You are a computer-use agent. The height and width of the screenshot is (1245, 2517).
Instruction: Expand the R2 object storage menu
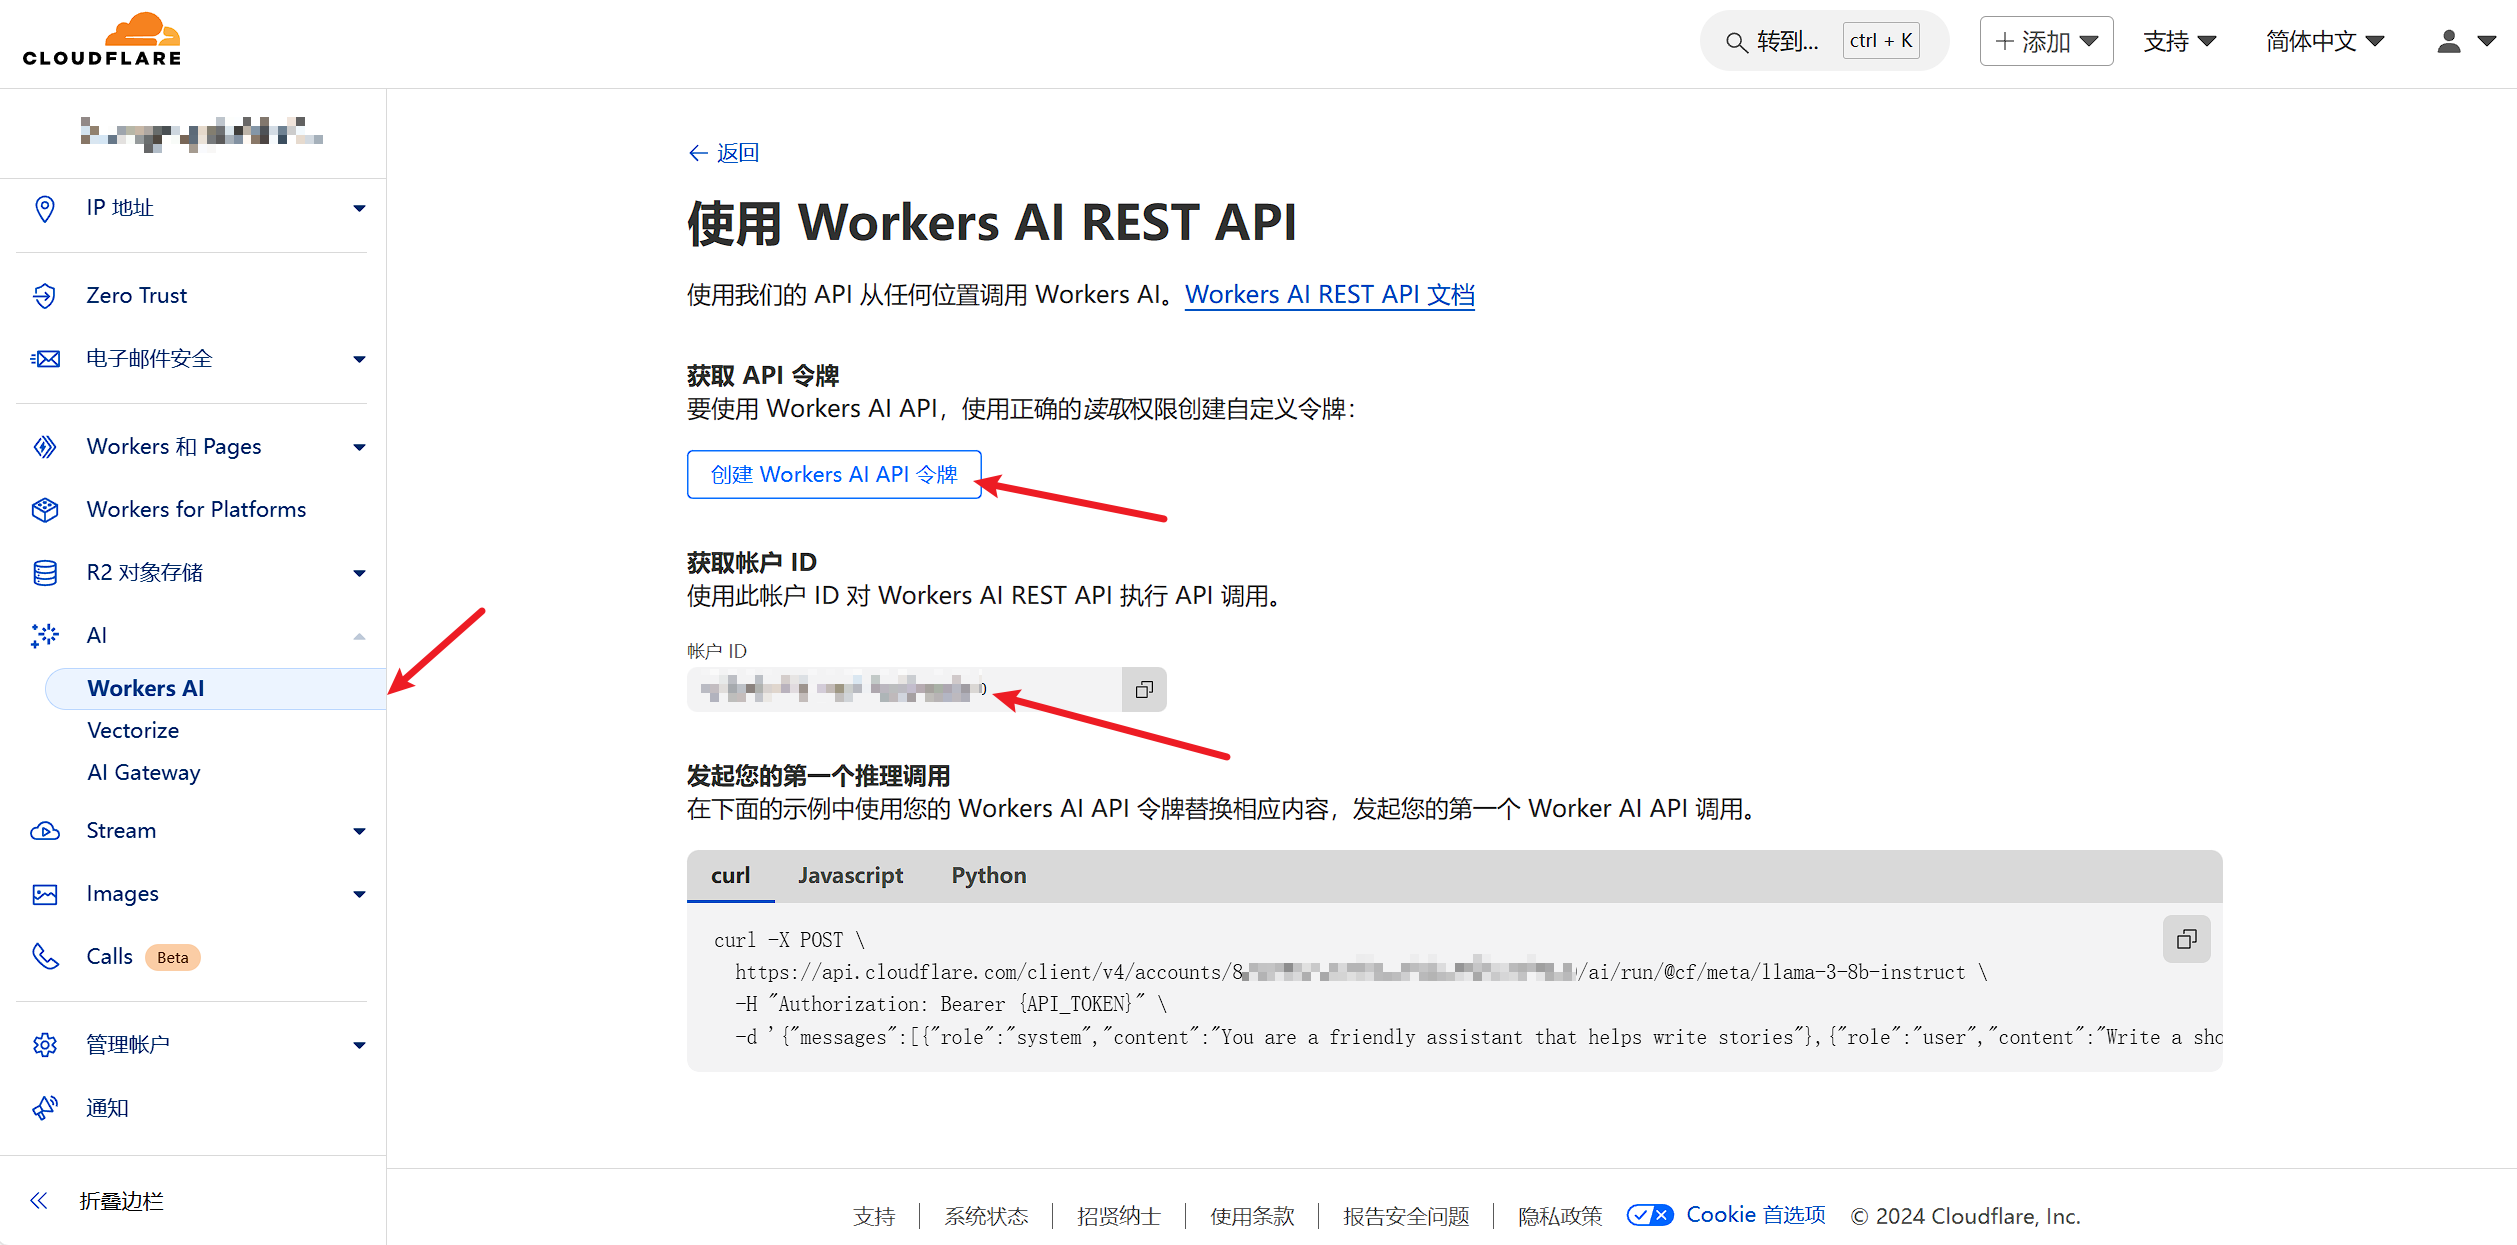[359, 573]
